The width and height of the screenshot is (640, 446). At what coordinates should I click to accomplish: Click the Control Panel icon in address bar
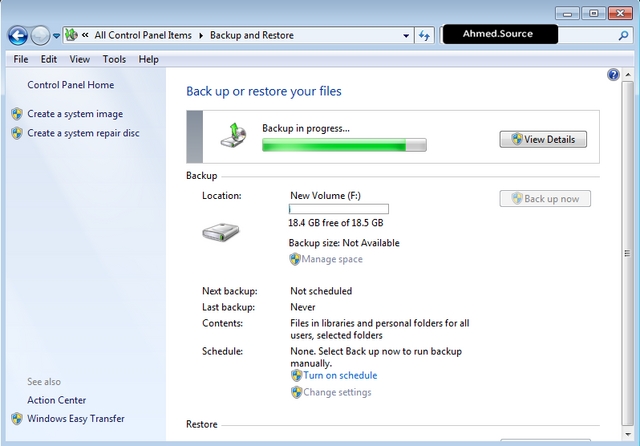pos(71,35)
